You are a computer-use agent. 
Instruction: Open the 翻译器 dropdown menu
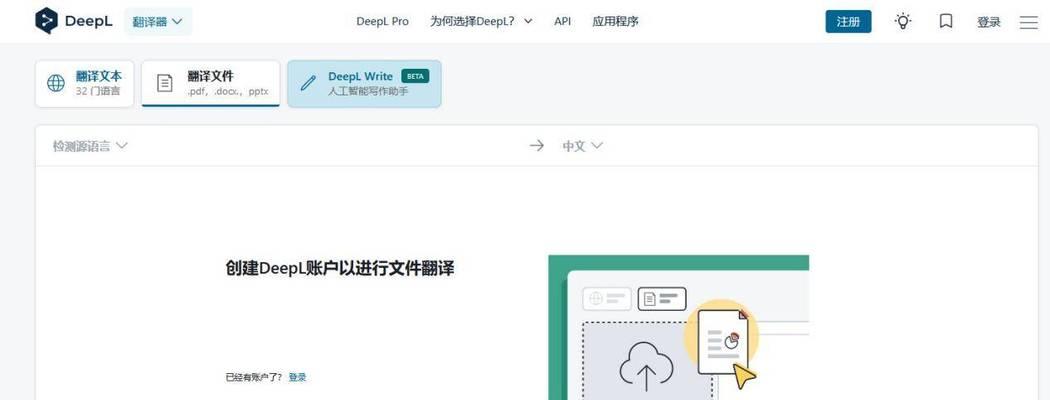[x=158, y=21]
